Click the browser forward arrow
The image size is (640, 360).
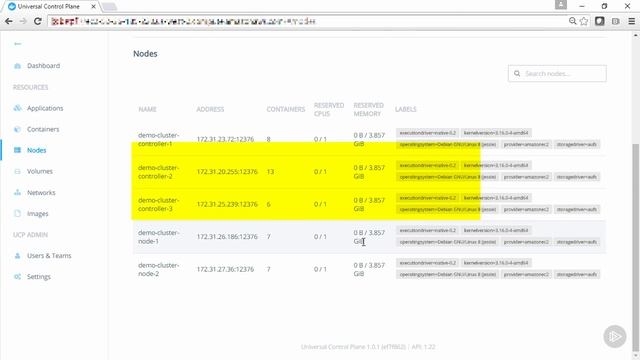click(x=23, y=21)
